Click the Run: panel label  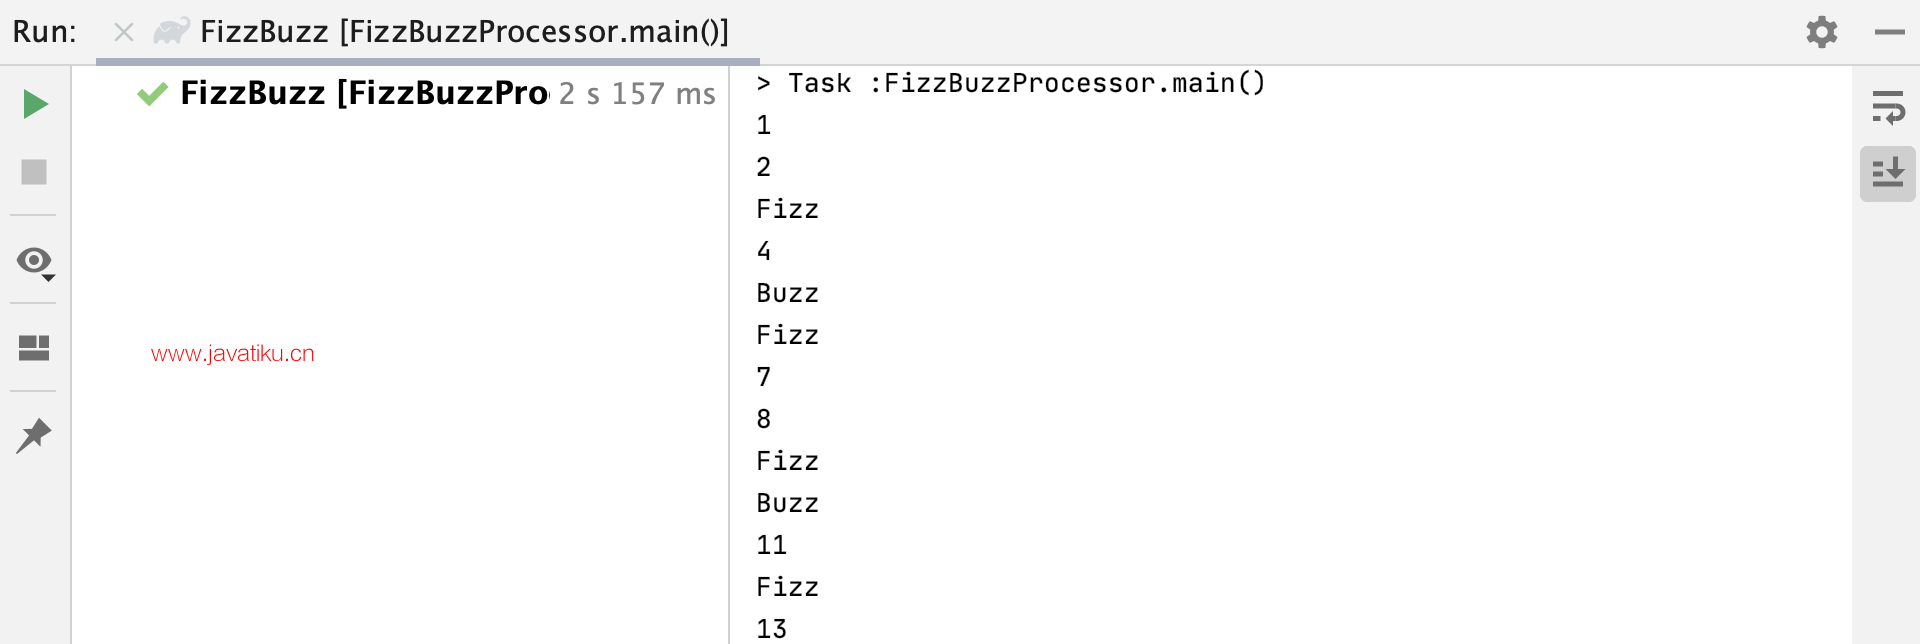tap(44, 32)
